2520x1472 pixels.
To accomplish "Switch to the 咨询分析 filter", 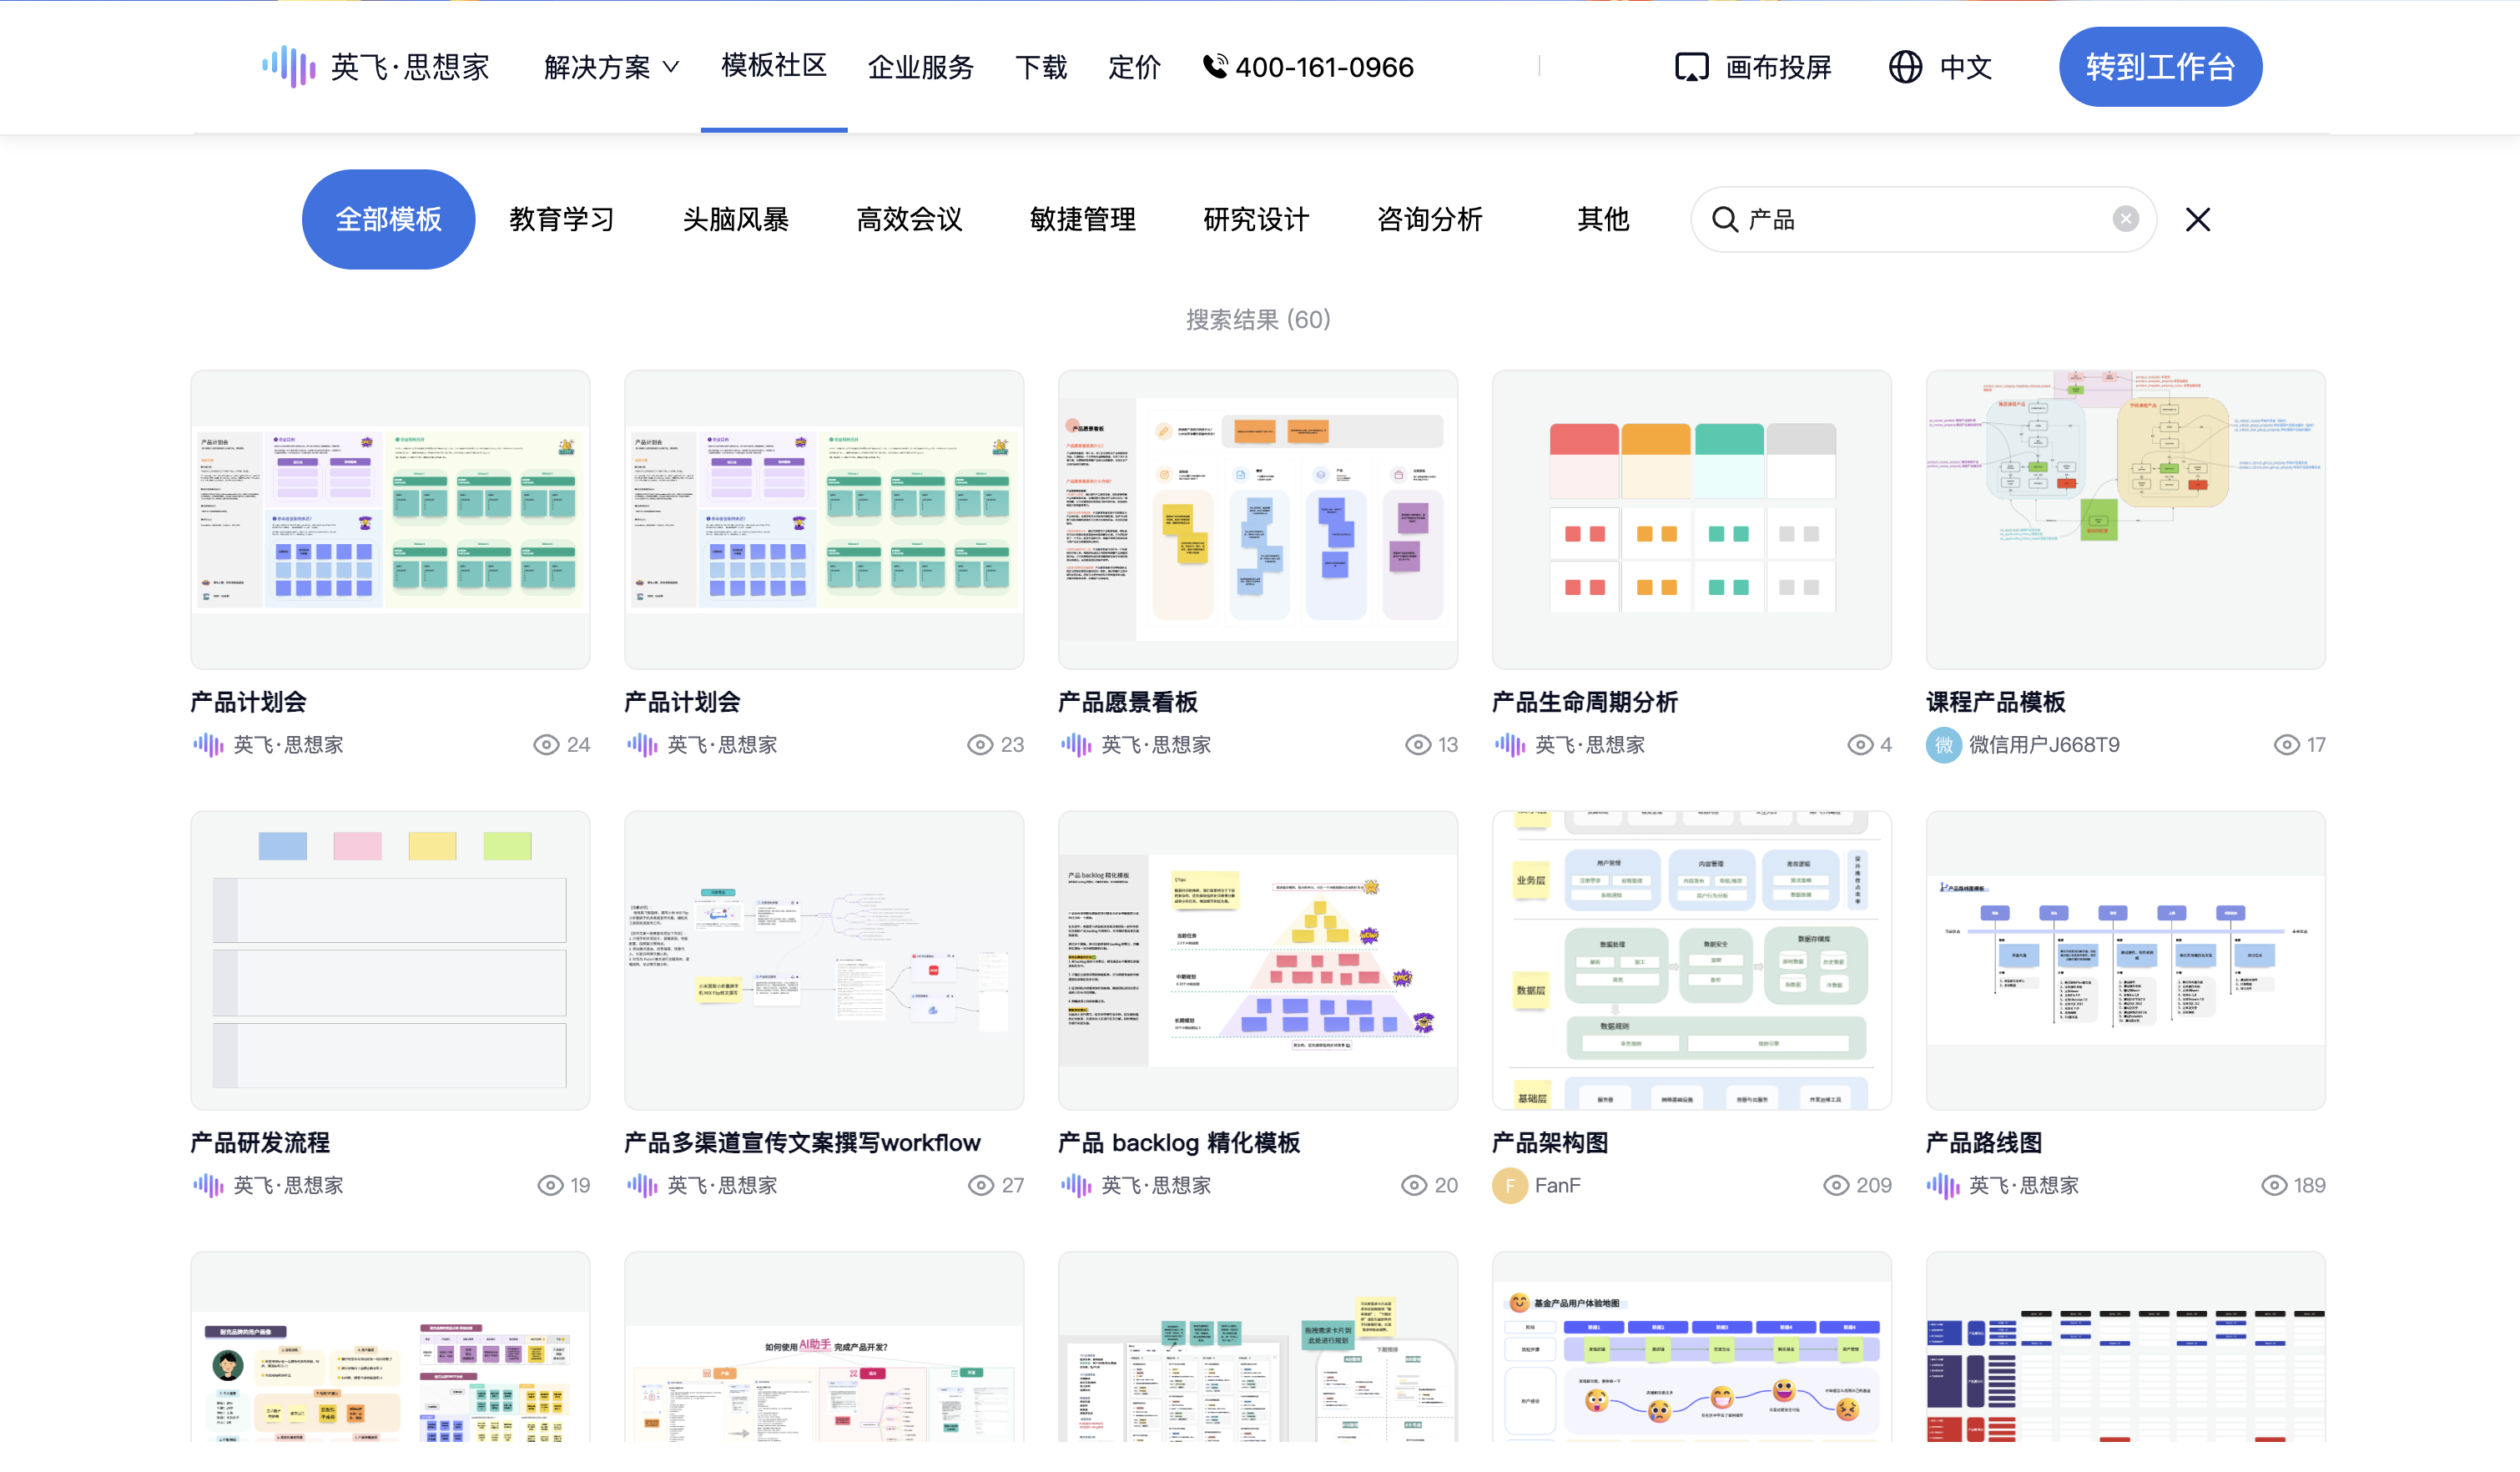I will coord(1429,219).
